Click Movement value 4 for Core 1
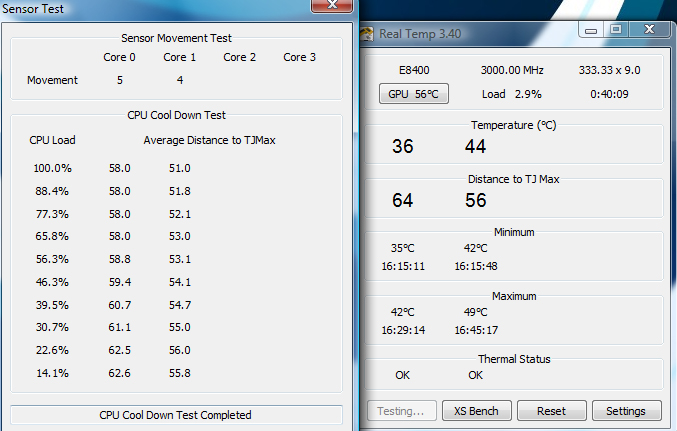 pos(180,80)
